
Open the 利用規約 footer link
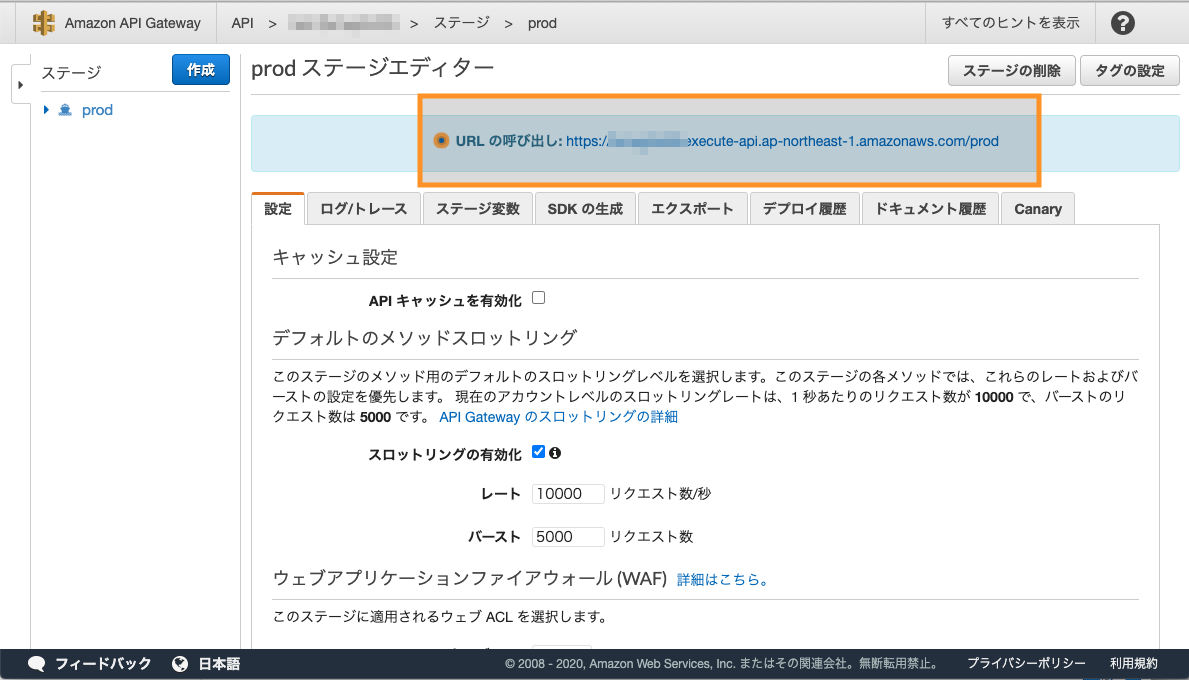(x=1134, y=663)
